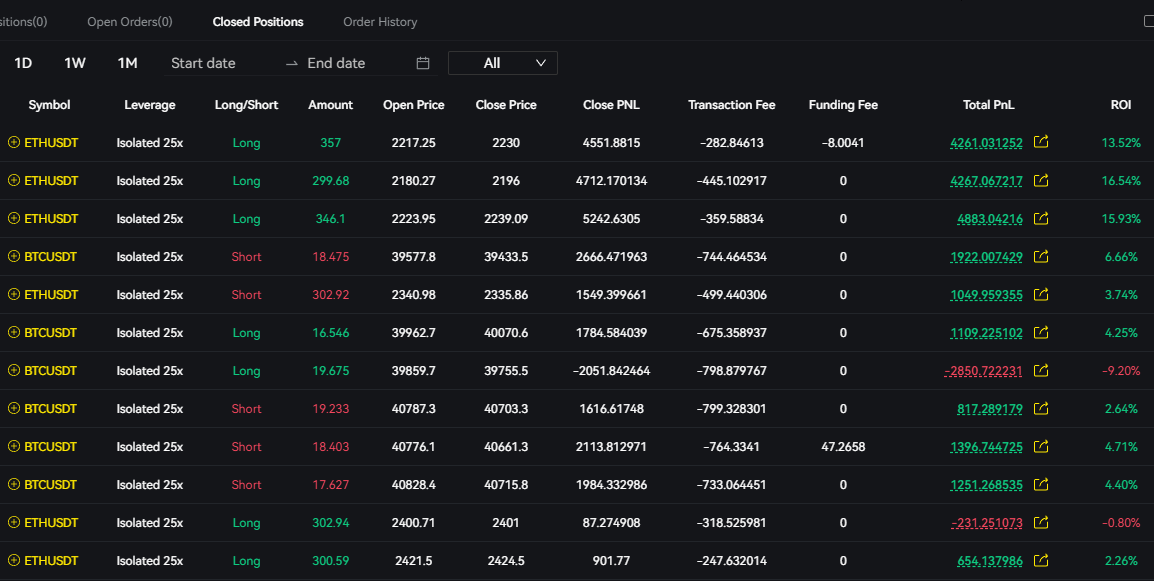
Task: Click plus icon beside BTCUSDT opened at 39577.8
Action: [x=13, y=257]
